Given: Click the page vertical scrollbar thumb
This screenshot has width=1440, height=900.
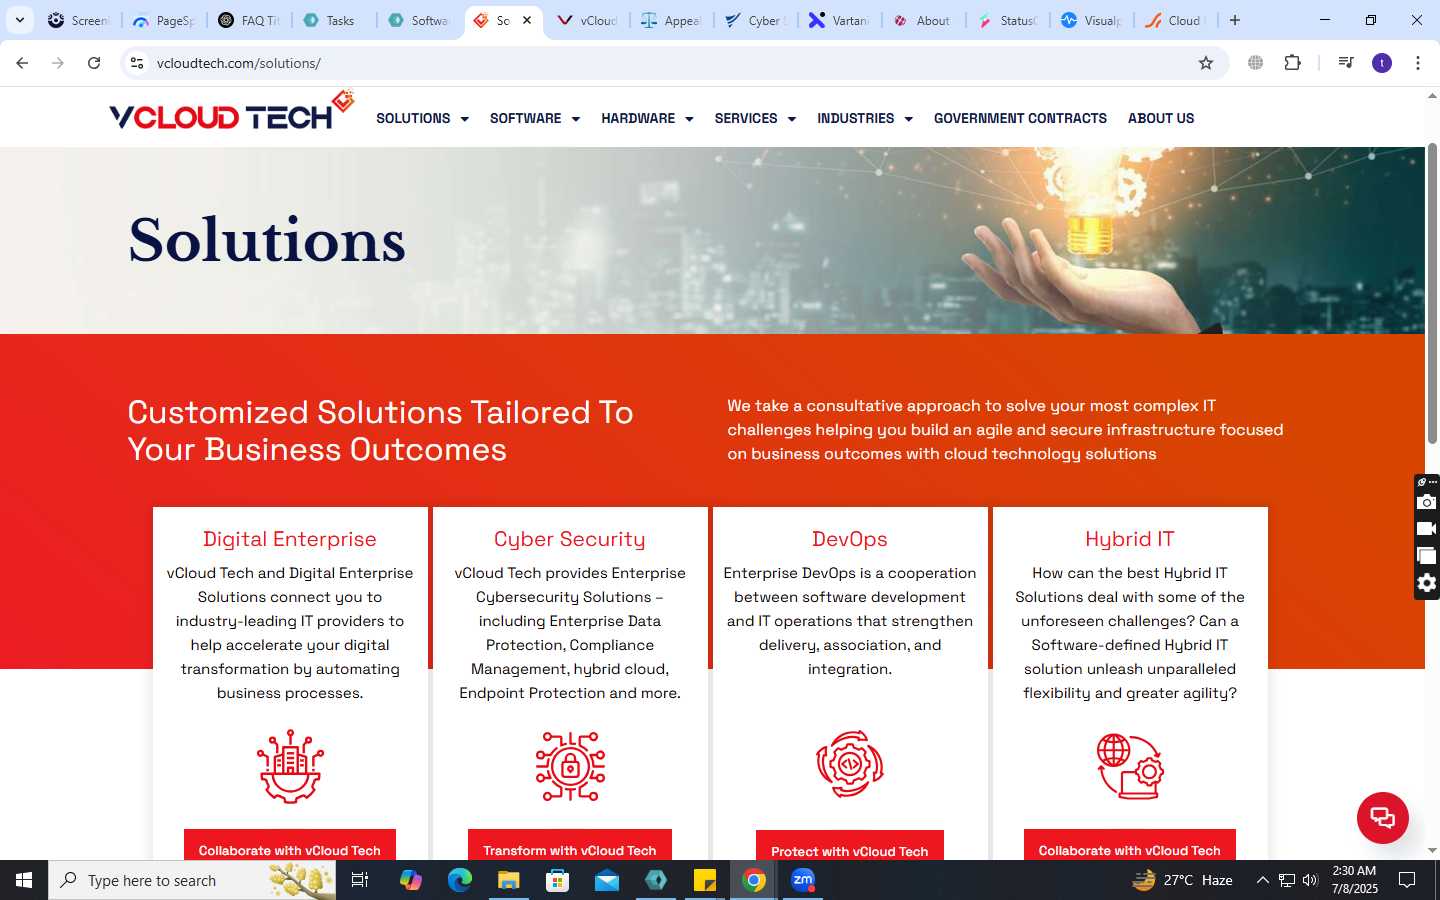Looking at the screenshot, I should pos(1432,293).
